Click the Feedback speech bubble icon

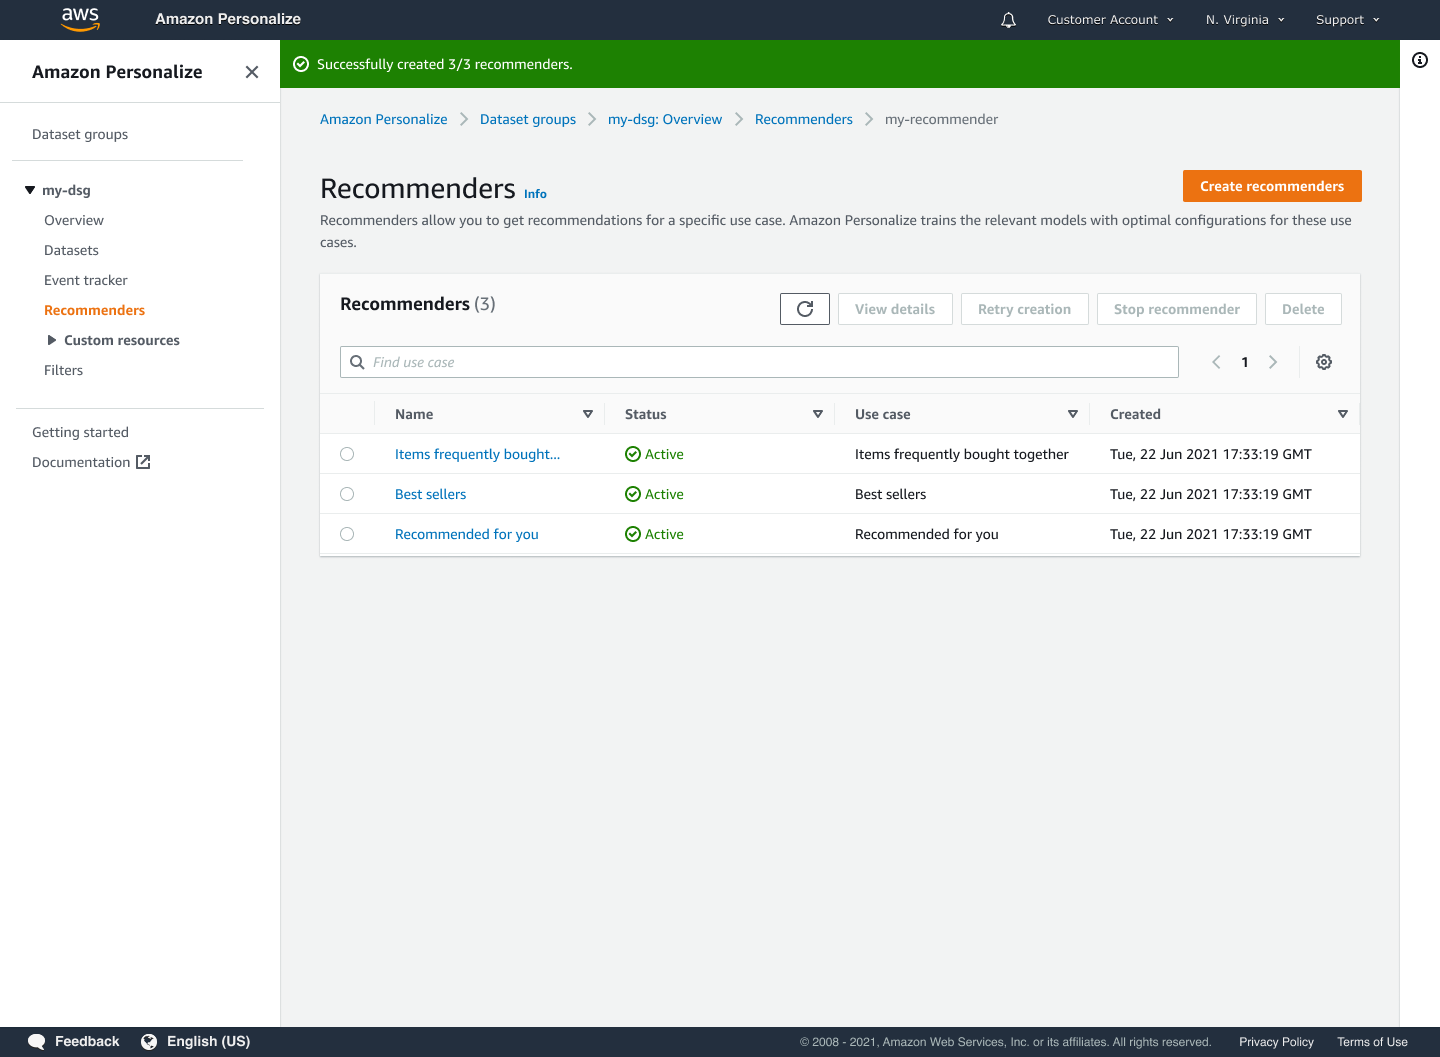point(37,1042)
